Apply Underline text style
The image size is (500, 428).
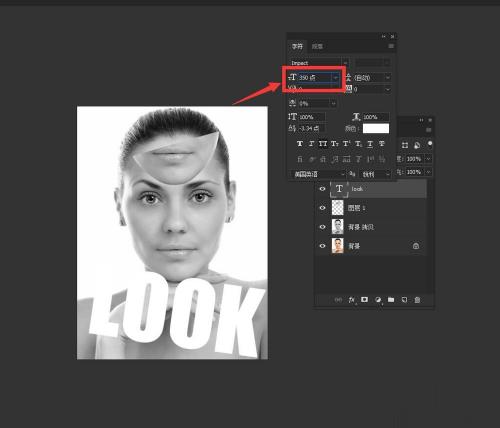click(370, 144)
